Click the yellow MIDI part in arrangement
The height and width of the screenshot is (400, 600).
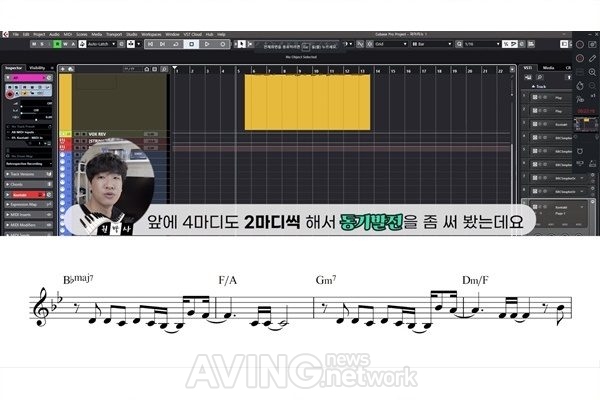pos(308,102)
